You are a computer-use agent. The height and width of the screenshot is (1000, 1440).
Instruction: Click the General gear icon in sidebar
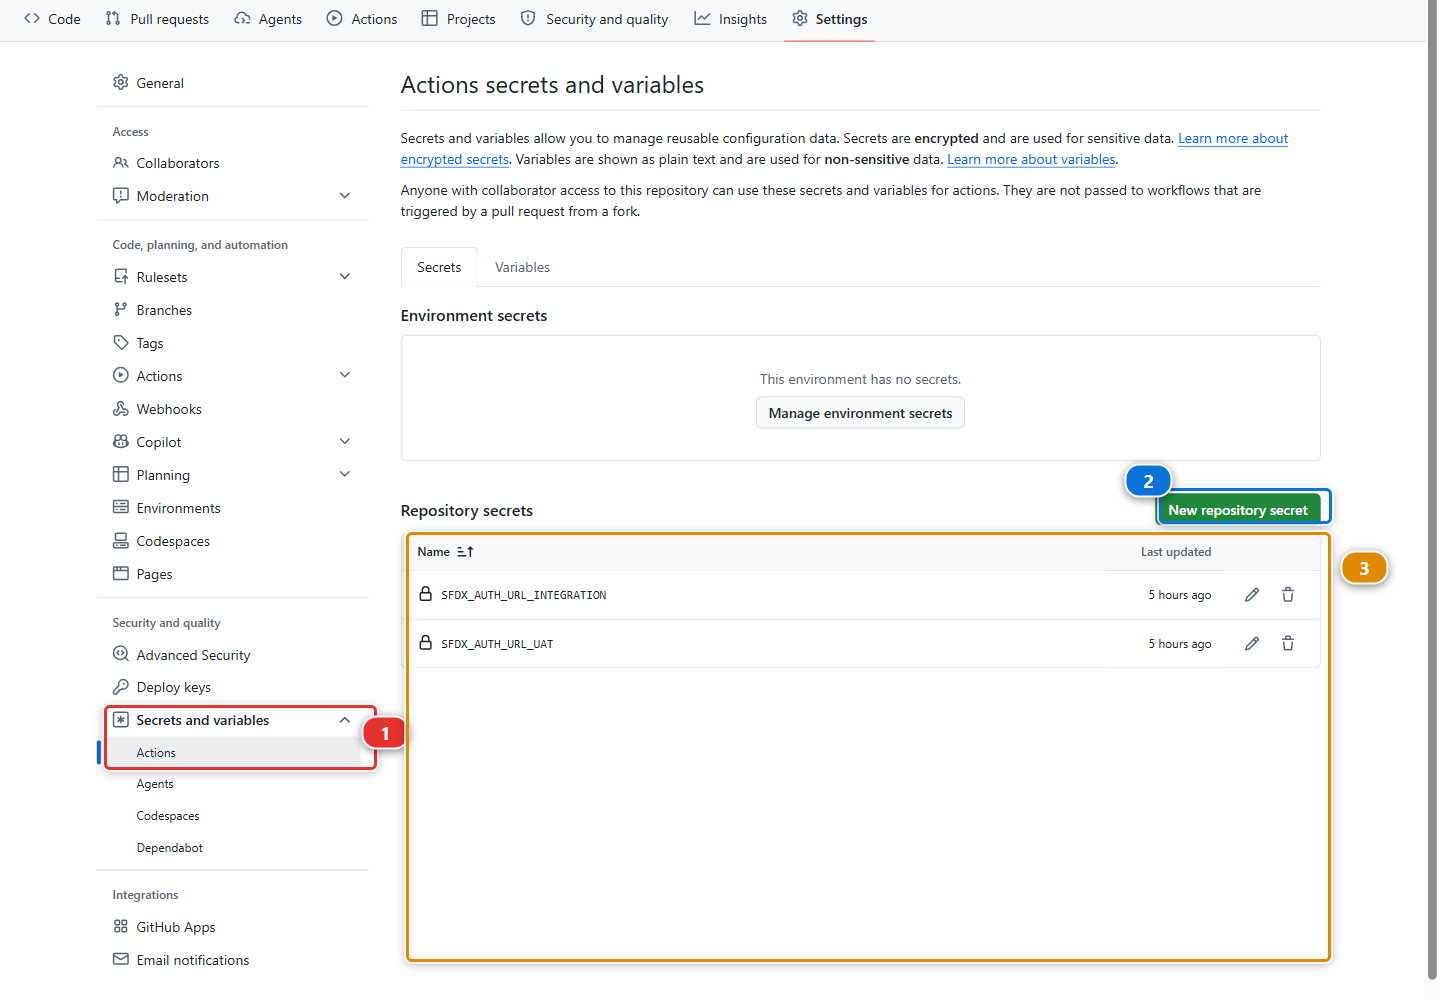[x=121, y=83]
